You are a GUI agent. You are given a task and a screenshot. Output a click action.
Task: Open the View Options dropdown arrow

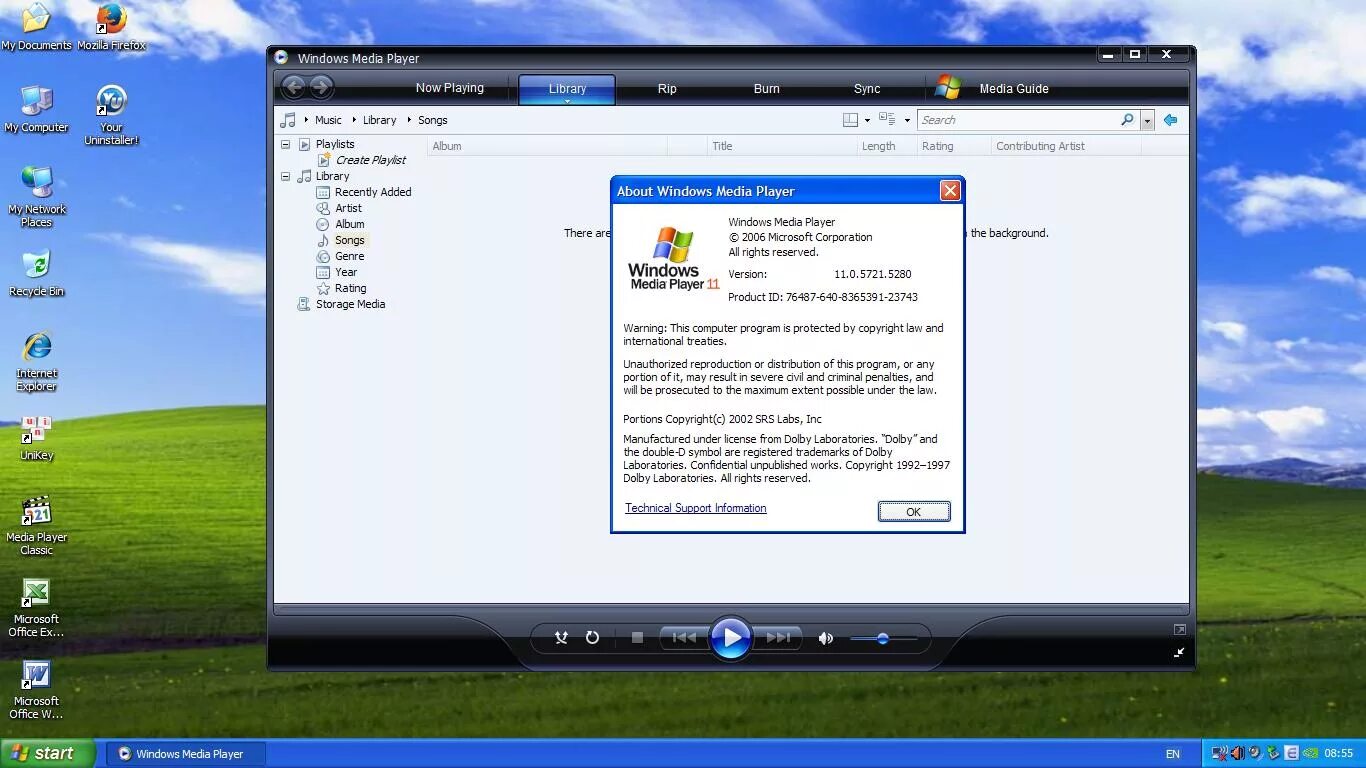pyautogui.click(x=907, y=120)
